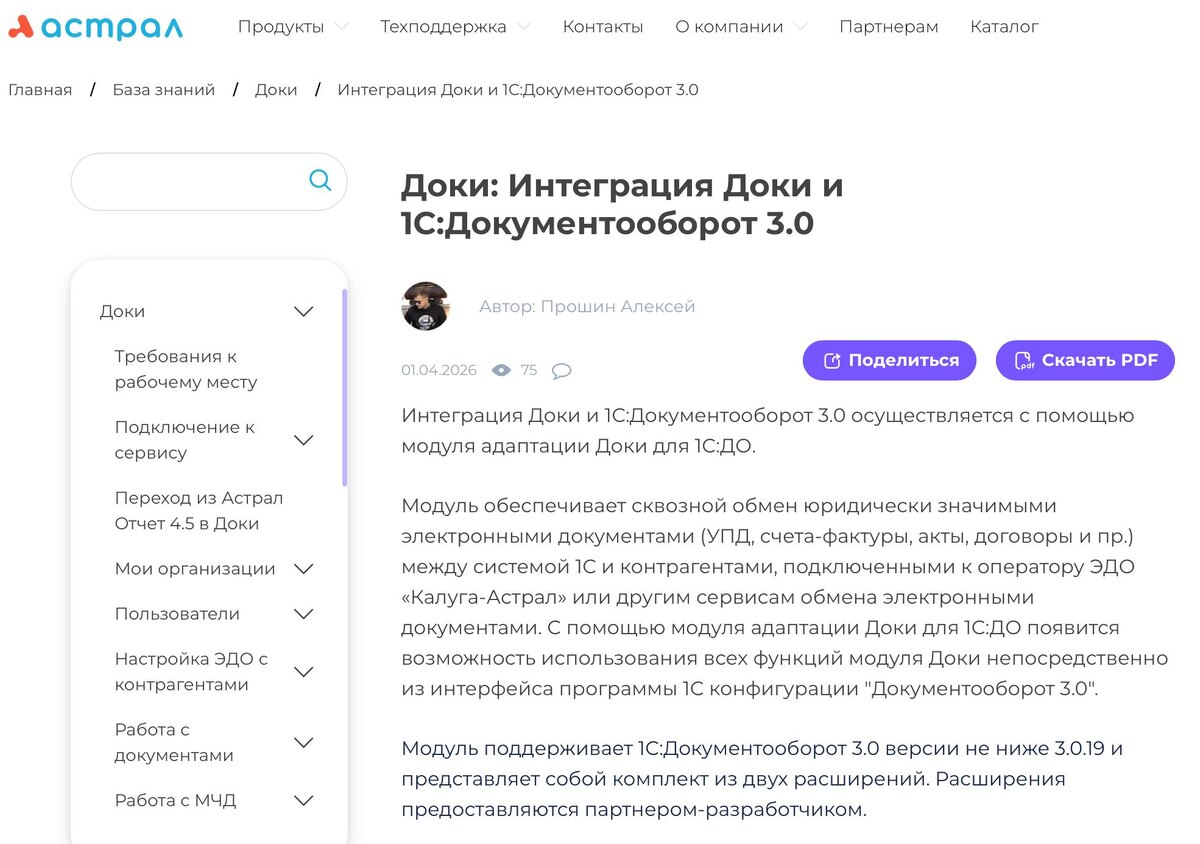Open the Техподдержка dropdown menu
1200x844 pixels.
pyautogui.click(x=455, y=27)
